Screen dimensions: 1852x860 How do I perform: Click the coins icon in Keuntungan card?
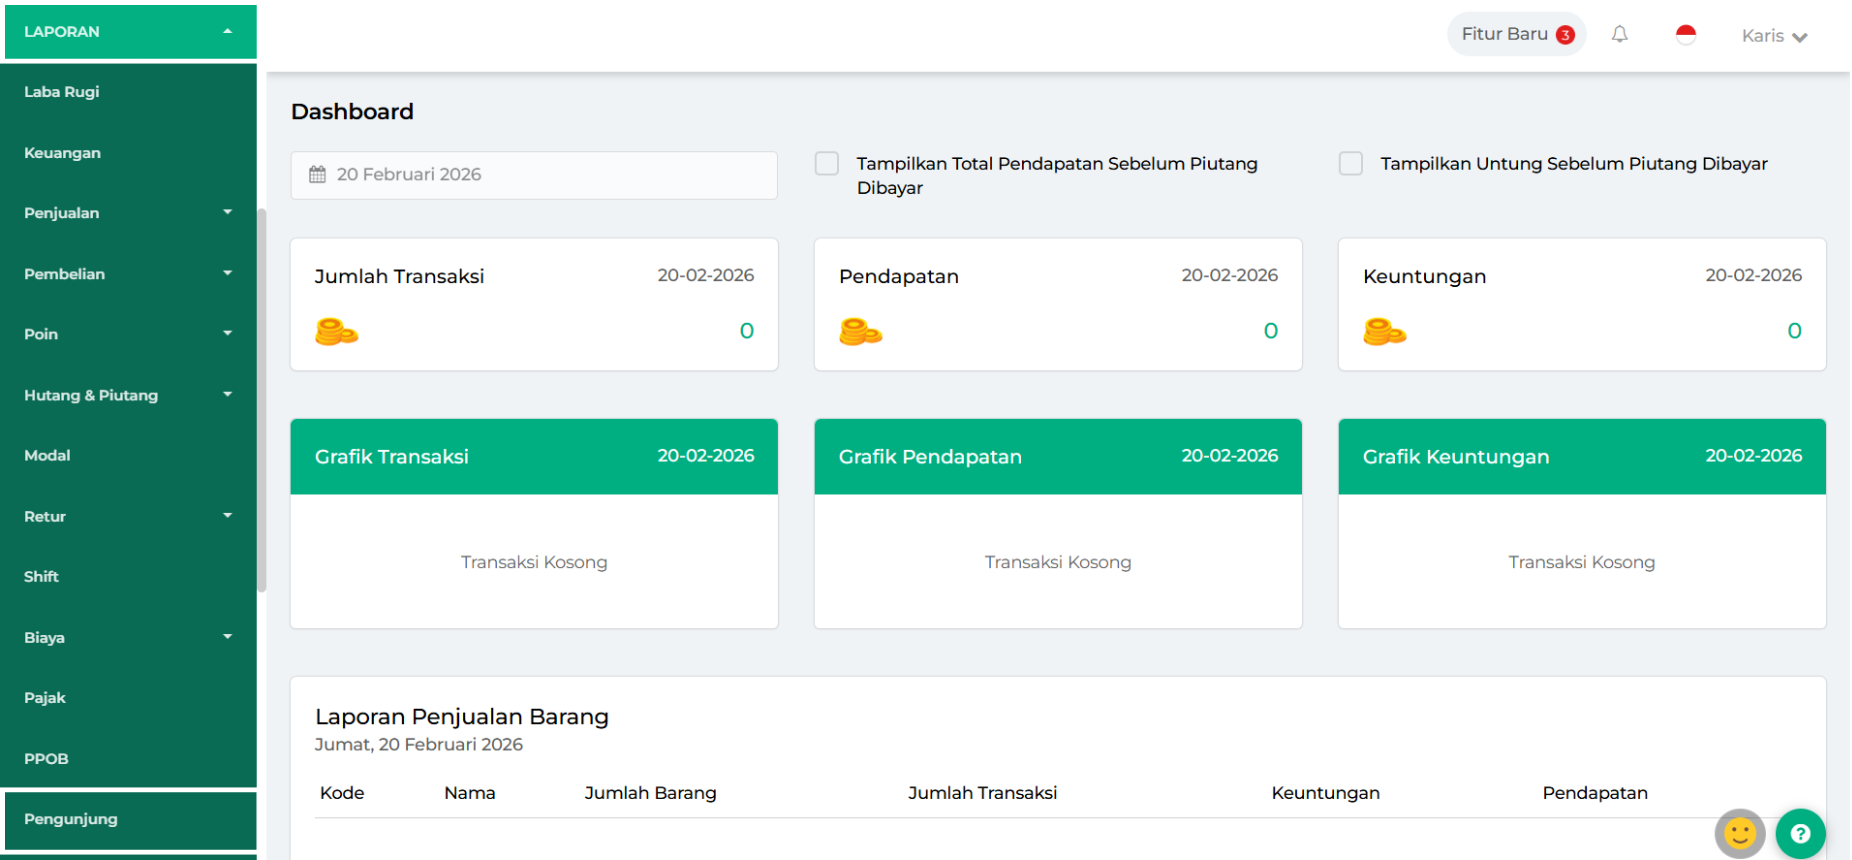click(1384, 331)
